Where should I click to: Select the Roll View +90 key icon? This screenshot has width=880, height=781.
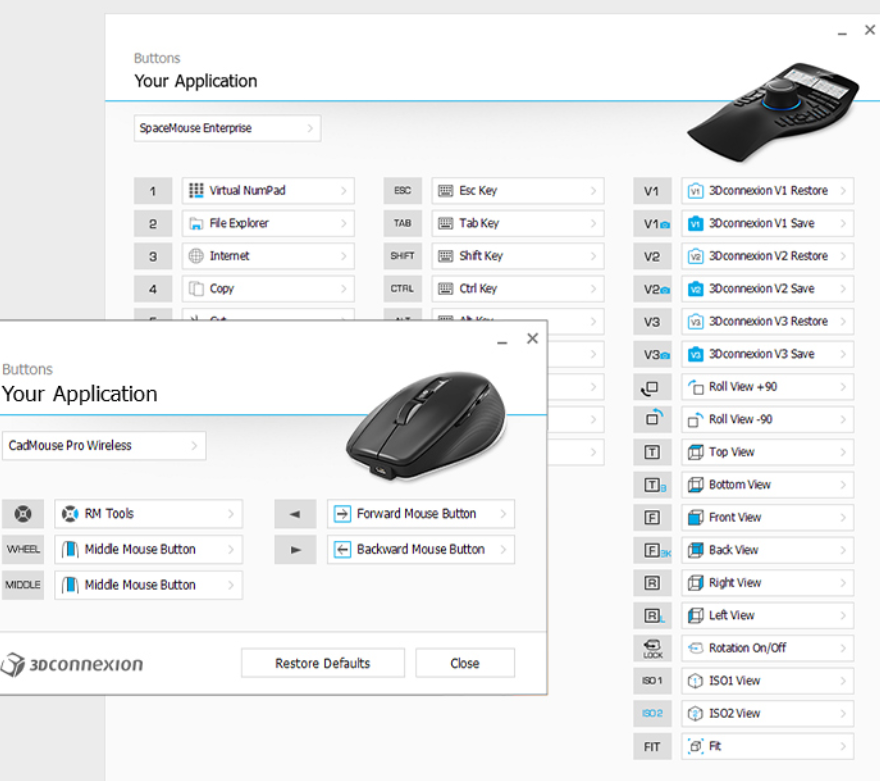tap(653, 387)
